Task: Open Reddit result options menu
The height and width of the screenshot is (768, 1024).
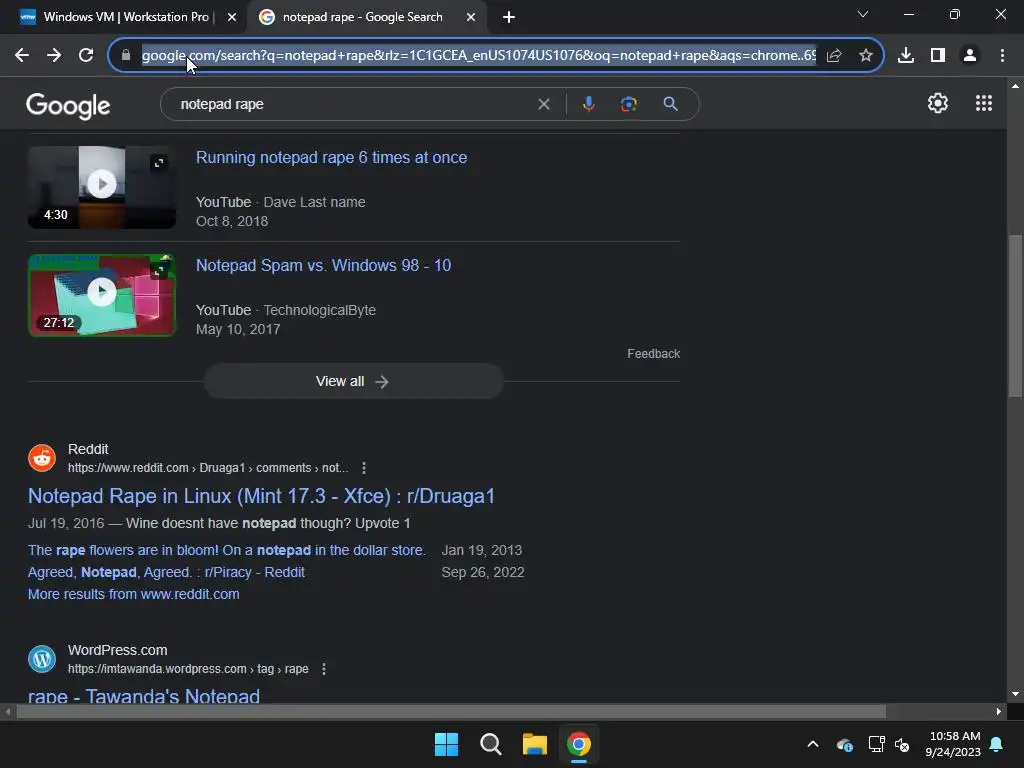Action: 364,468
